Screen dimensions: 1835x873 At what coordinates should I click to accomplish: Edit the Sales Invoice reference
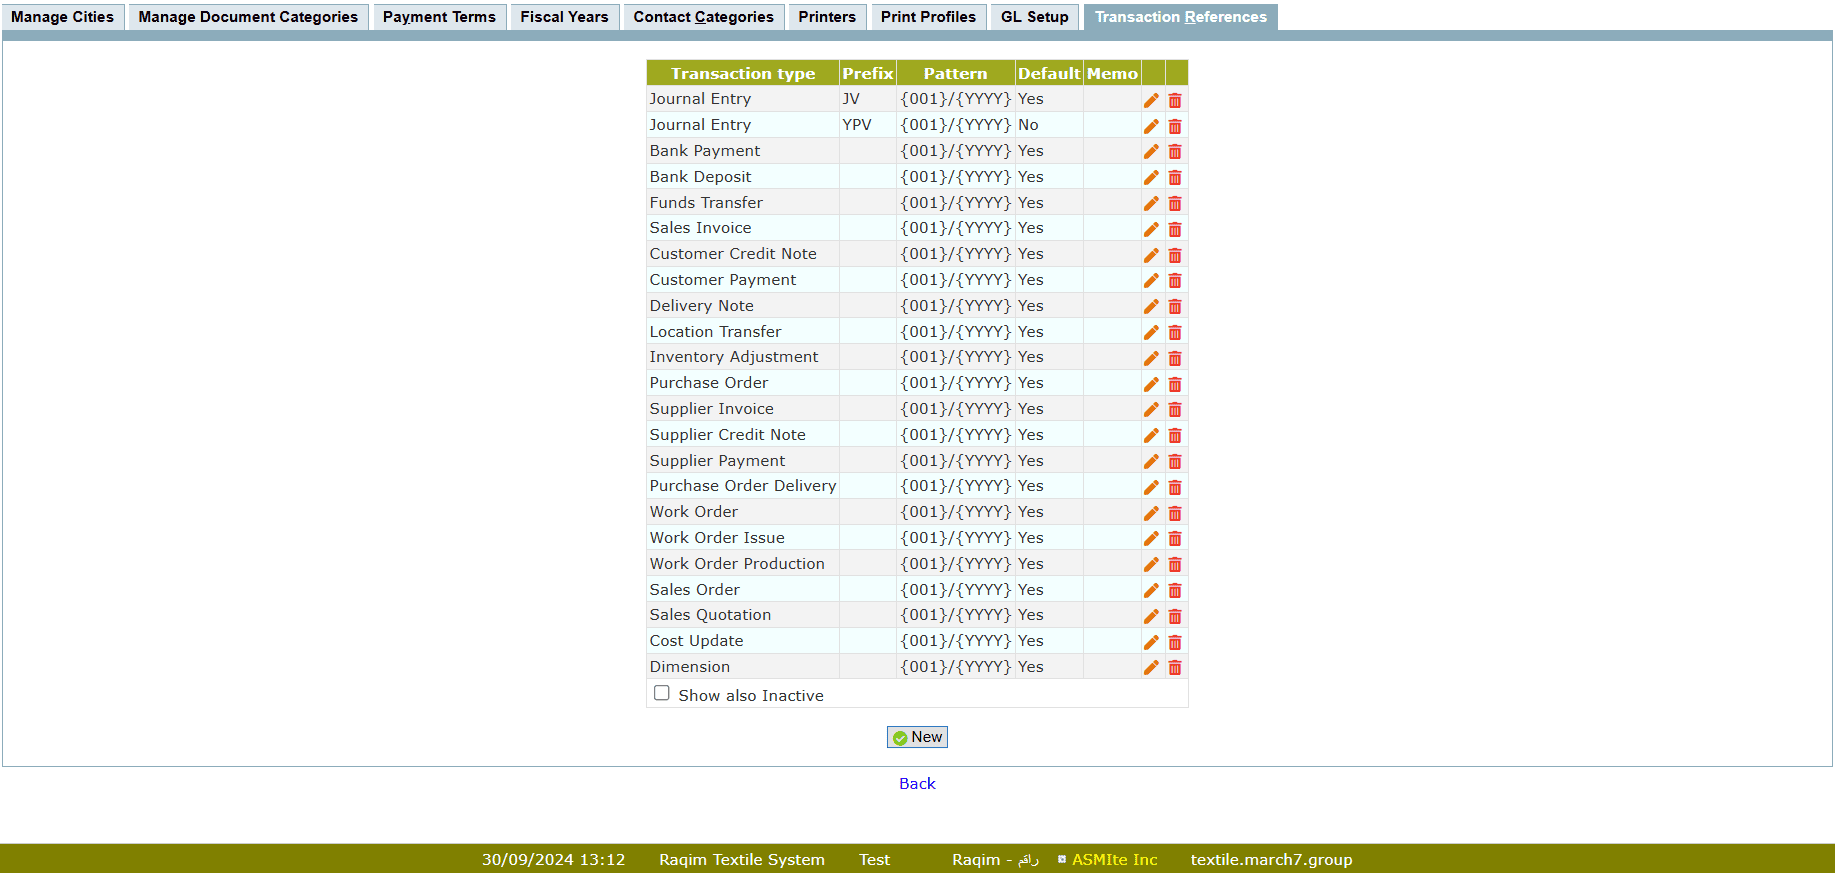coord(1151,229)
